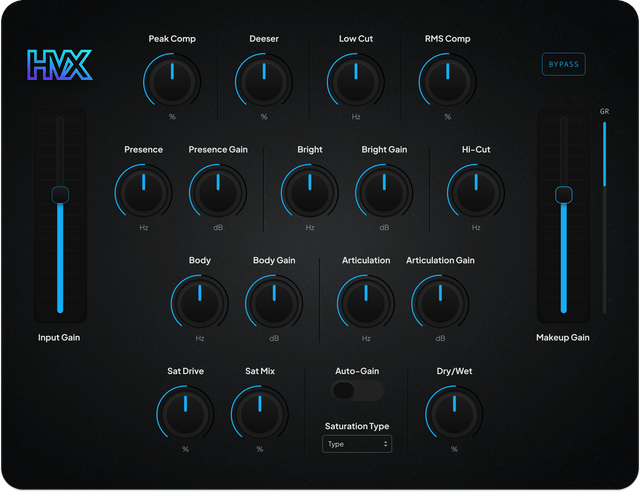The image size is (640, 492).
Task: Click the Sat Mix knob
Action: (260, 414)
